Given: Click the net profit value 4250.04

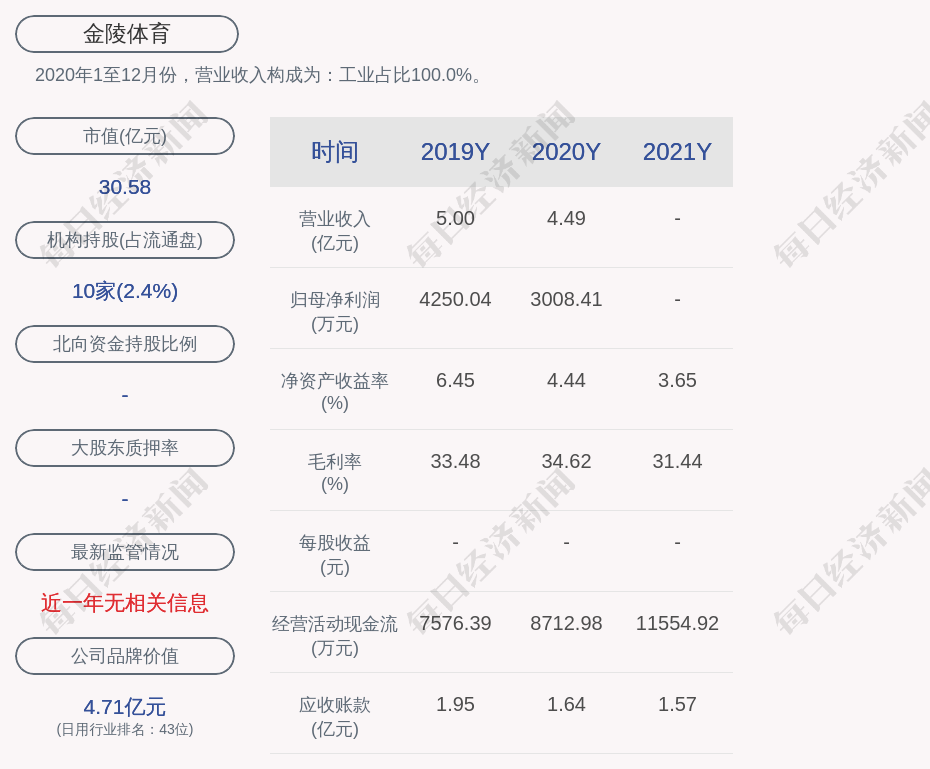Looking at the screenshot, I should click(x=456, y=299).
